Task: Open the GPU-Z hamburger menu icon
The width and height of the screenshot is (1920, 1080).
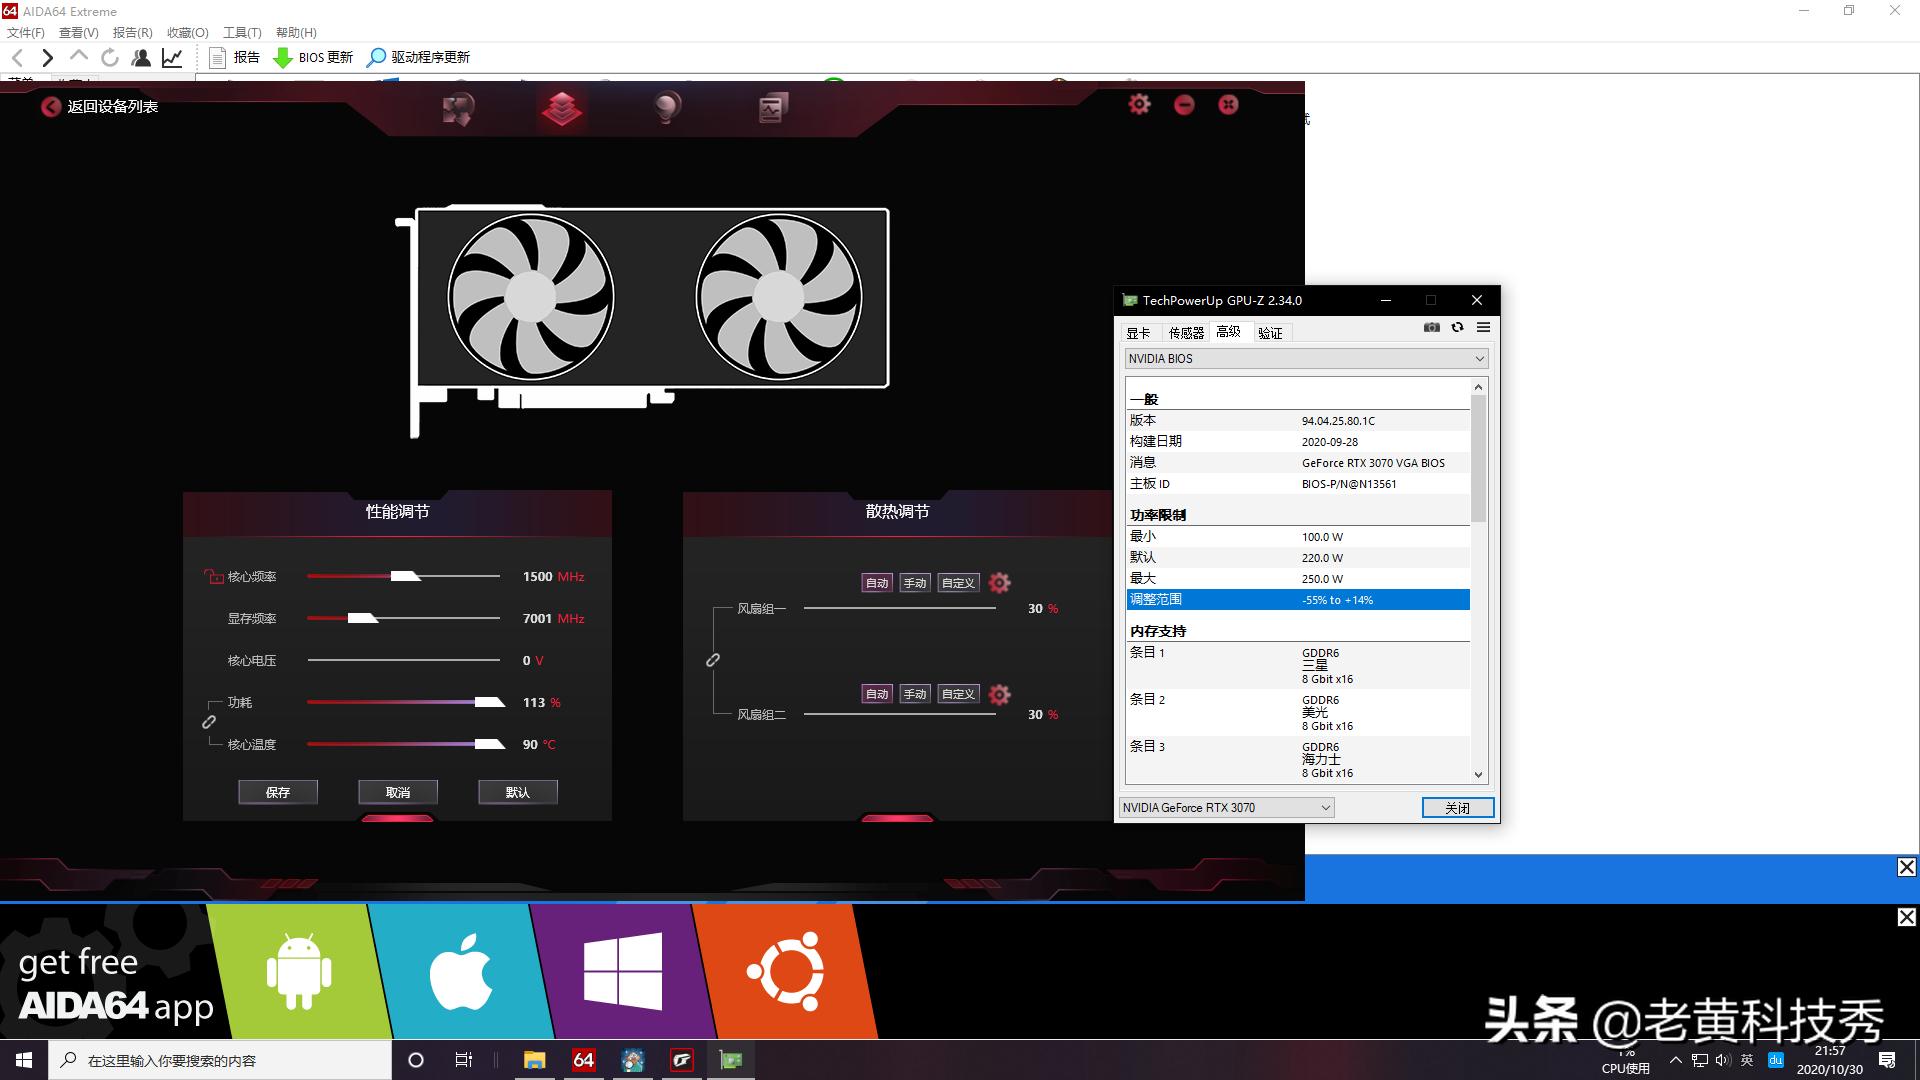Action: coord(1483,328)
